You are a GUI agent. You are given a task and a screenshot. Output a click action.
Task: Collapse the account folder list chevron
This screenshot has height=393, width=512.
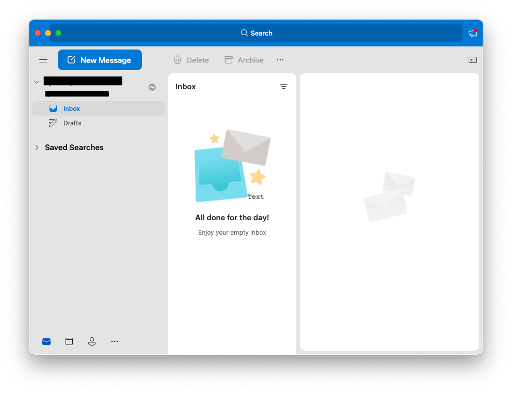click(37, 82)
